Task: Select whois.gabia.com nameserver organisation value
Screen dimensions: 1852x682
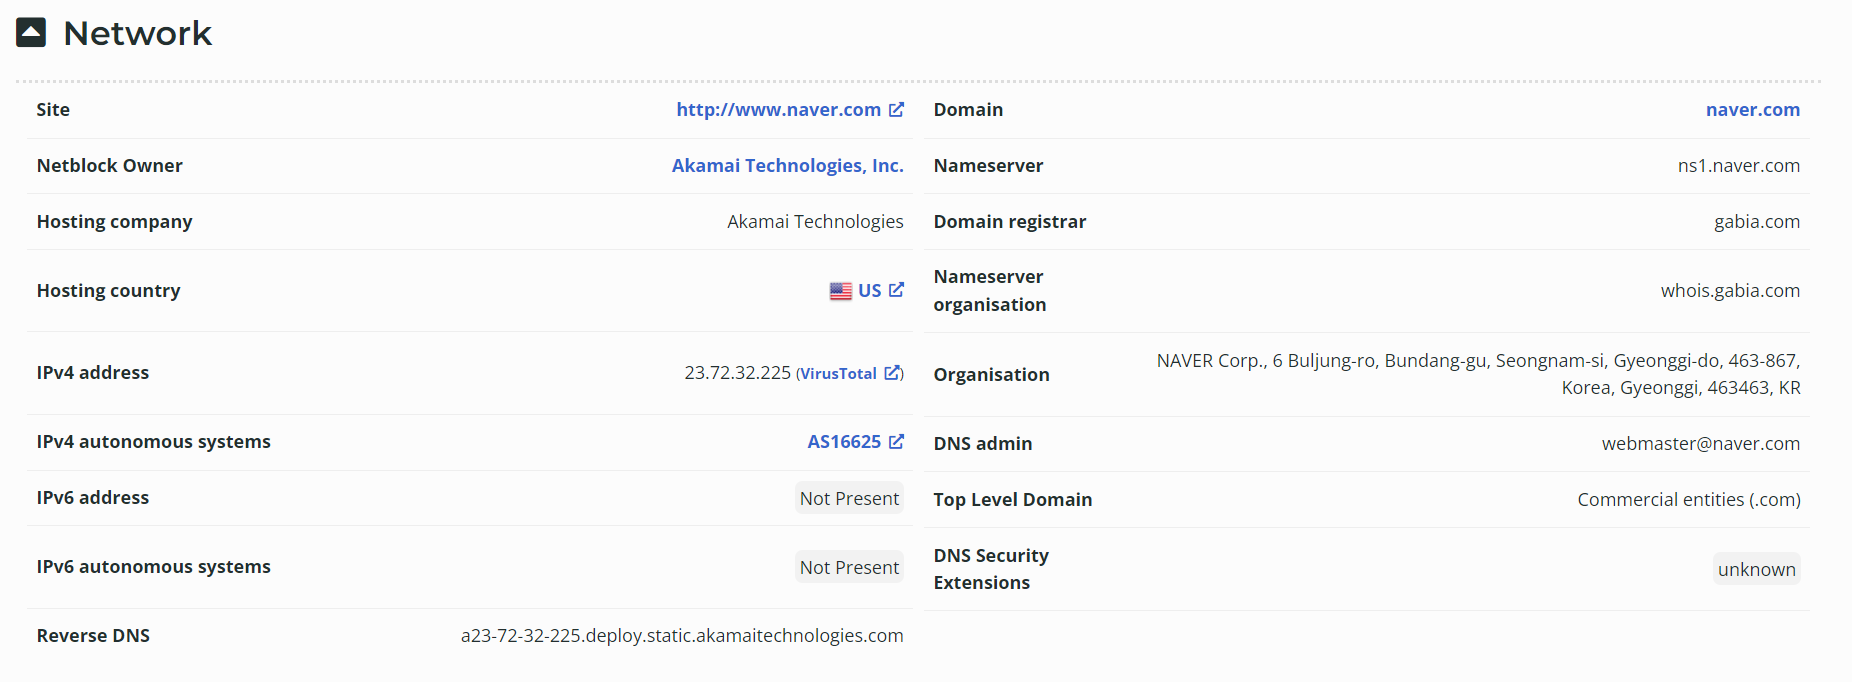Action: point(1730,291)
